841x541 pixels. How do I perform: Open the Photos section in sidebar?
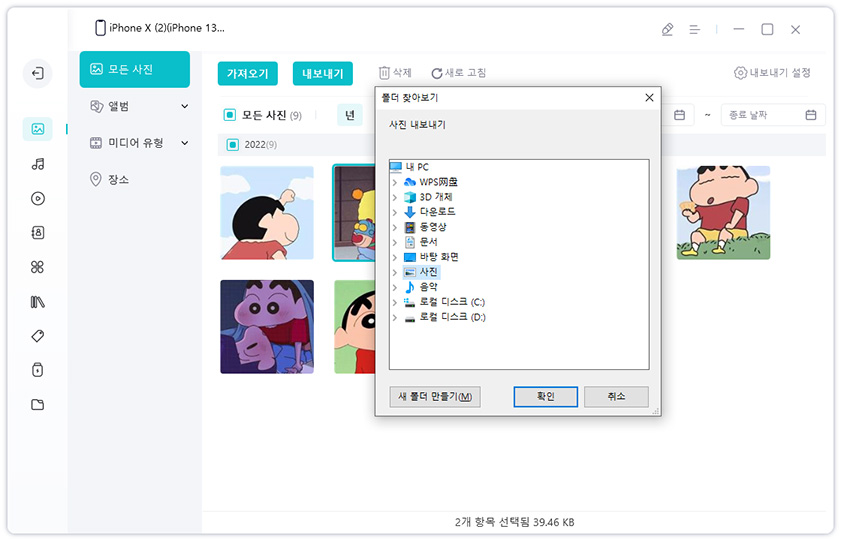pos(38,129)
